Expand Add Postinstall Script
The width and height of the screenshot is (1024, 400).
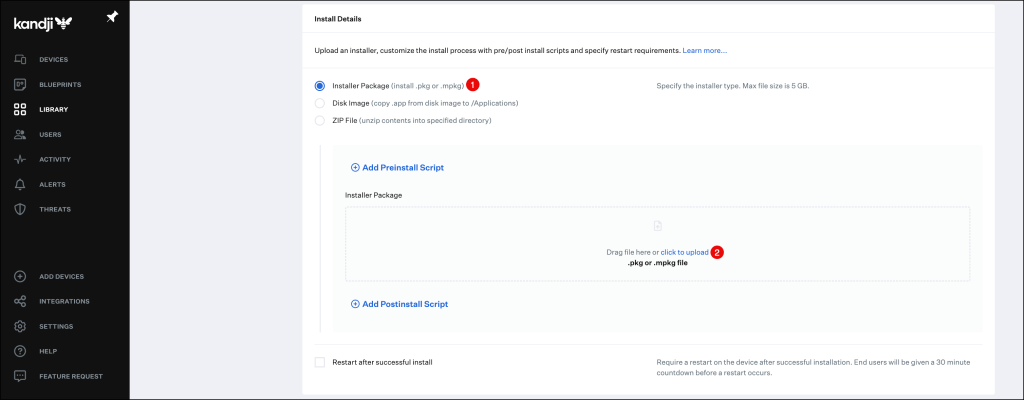pos(399,303)
